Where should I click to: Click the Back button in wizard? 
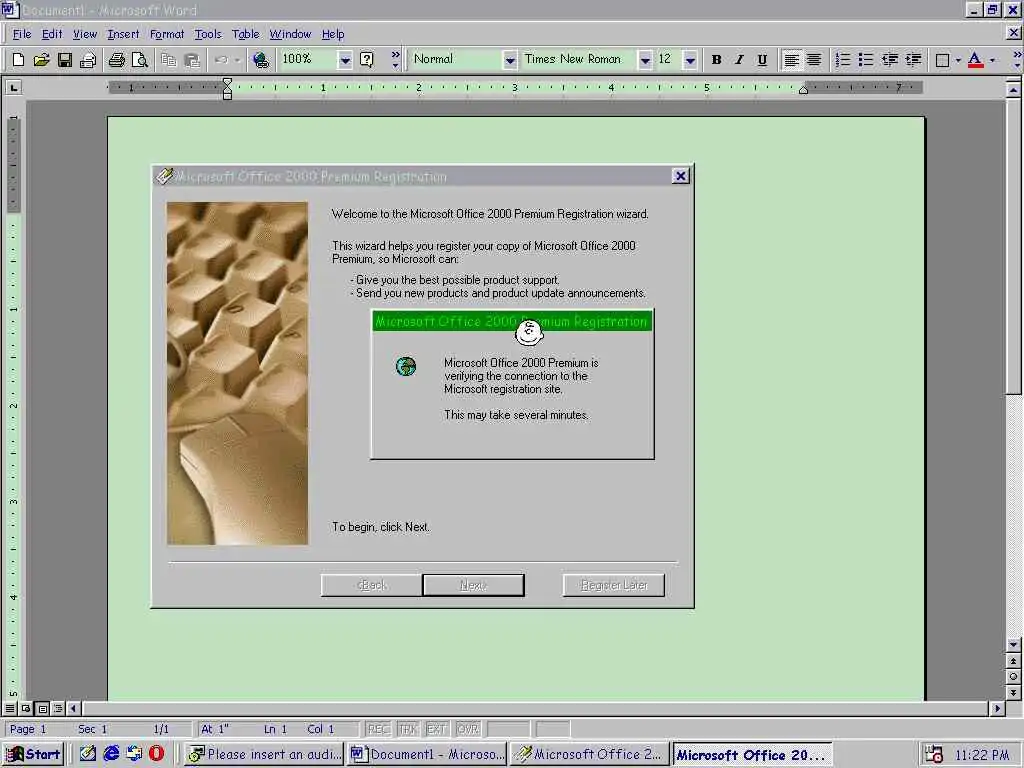pos(372,585)
